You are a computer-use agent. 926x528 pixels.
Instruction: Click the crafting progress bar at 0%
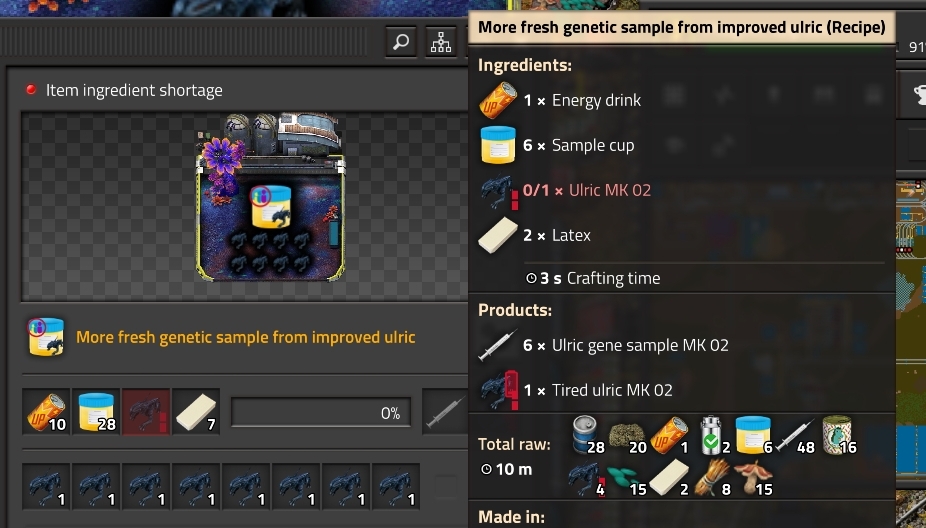(321, 412)
